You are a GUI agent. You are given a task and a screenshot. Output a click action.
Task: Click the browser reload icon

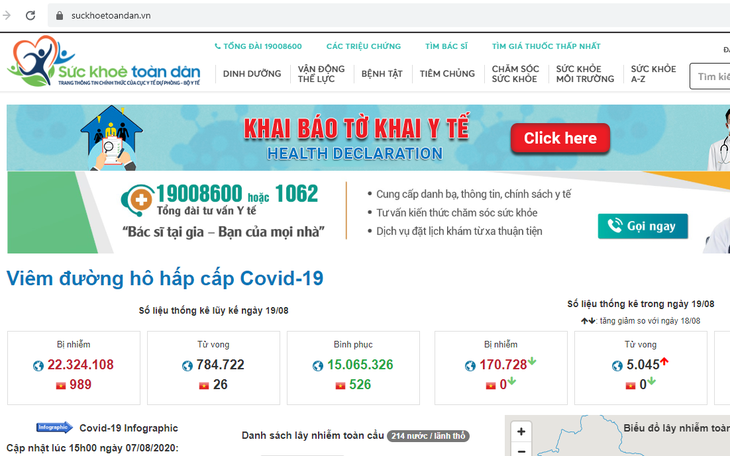(30, 15)
